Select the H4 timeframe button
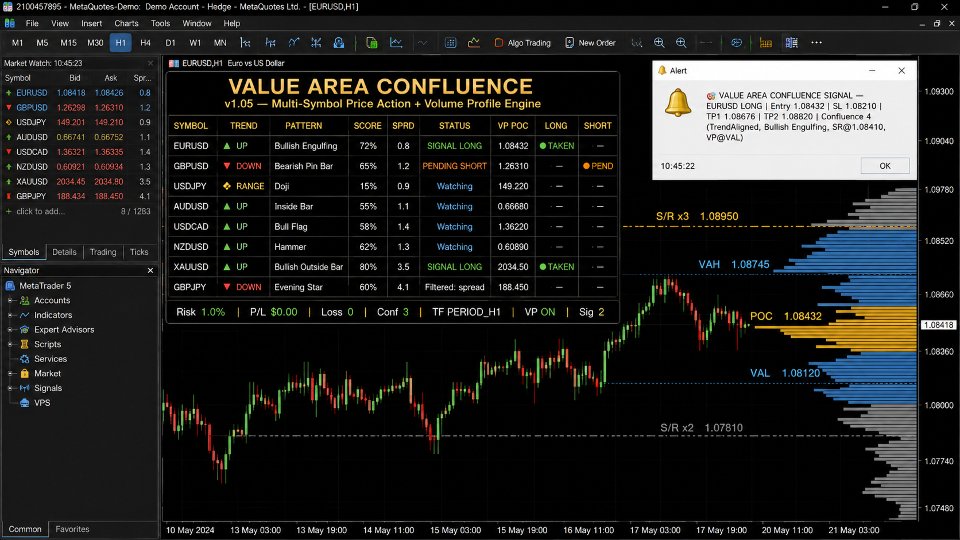960x540 pixels. click(x=145, y=43)
